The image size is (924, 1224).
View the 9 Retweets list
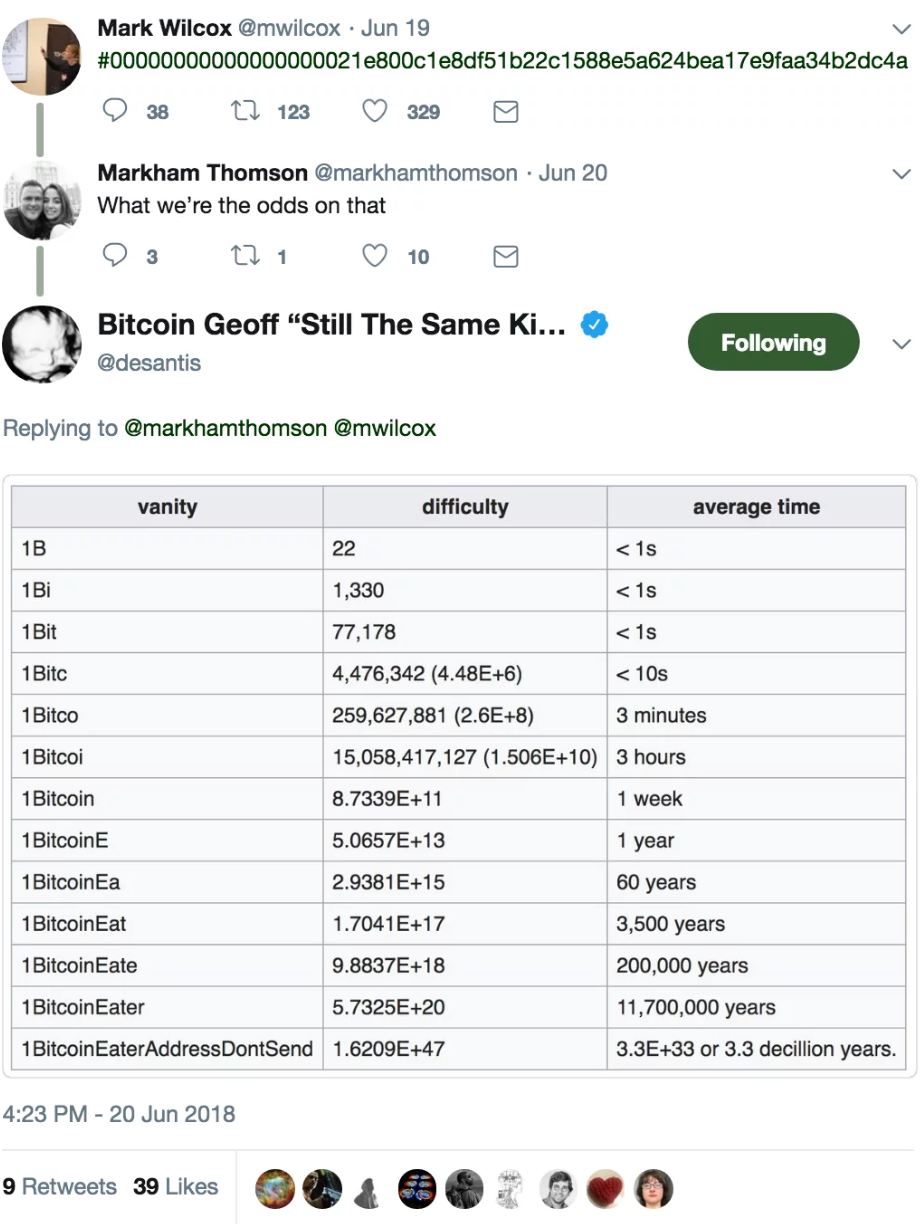click(x=60, y=1187)
